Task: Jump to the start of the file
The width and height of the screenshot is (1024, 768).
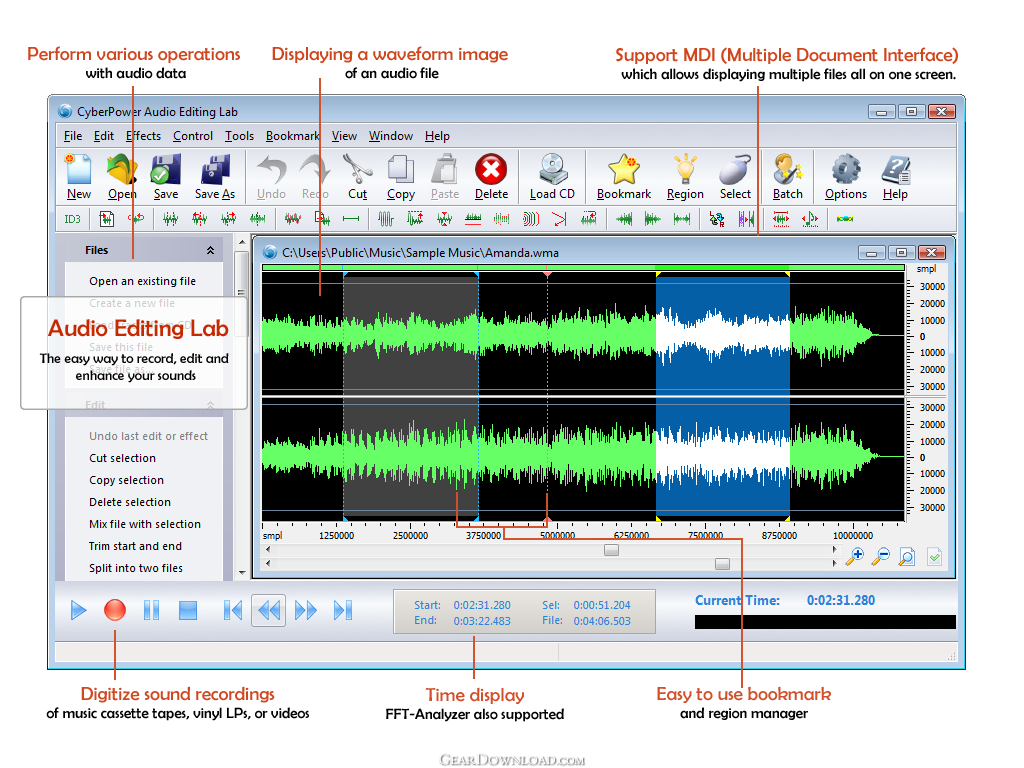Action: (x=232, y=611)
